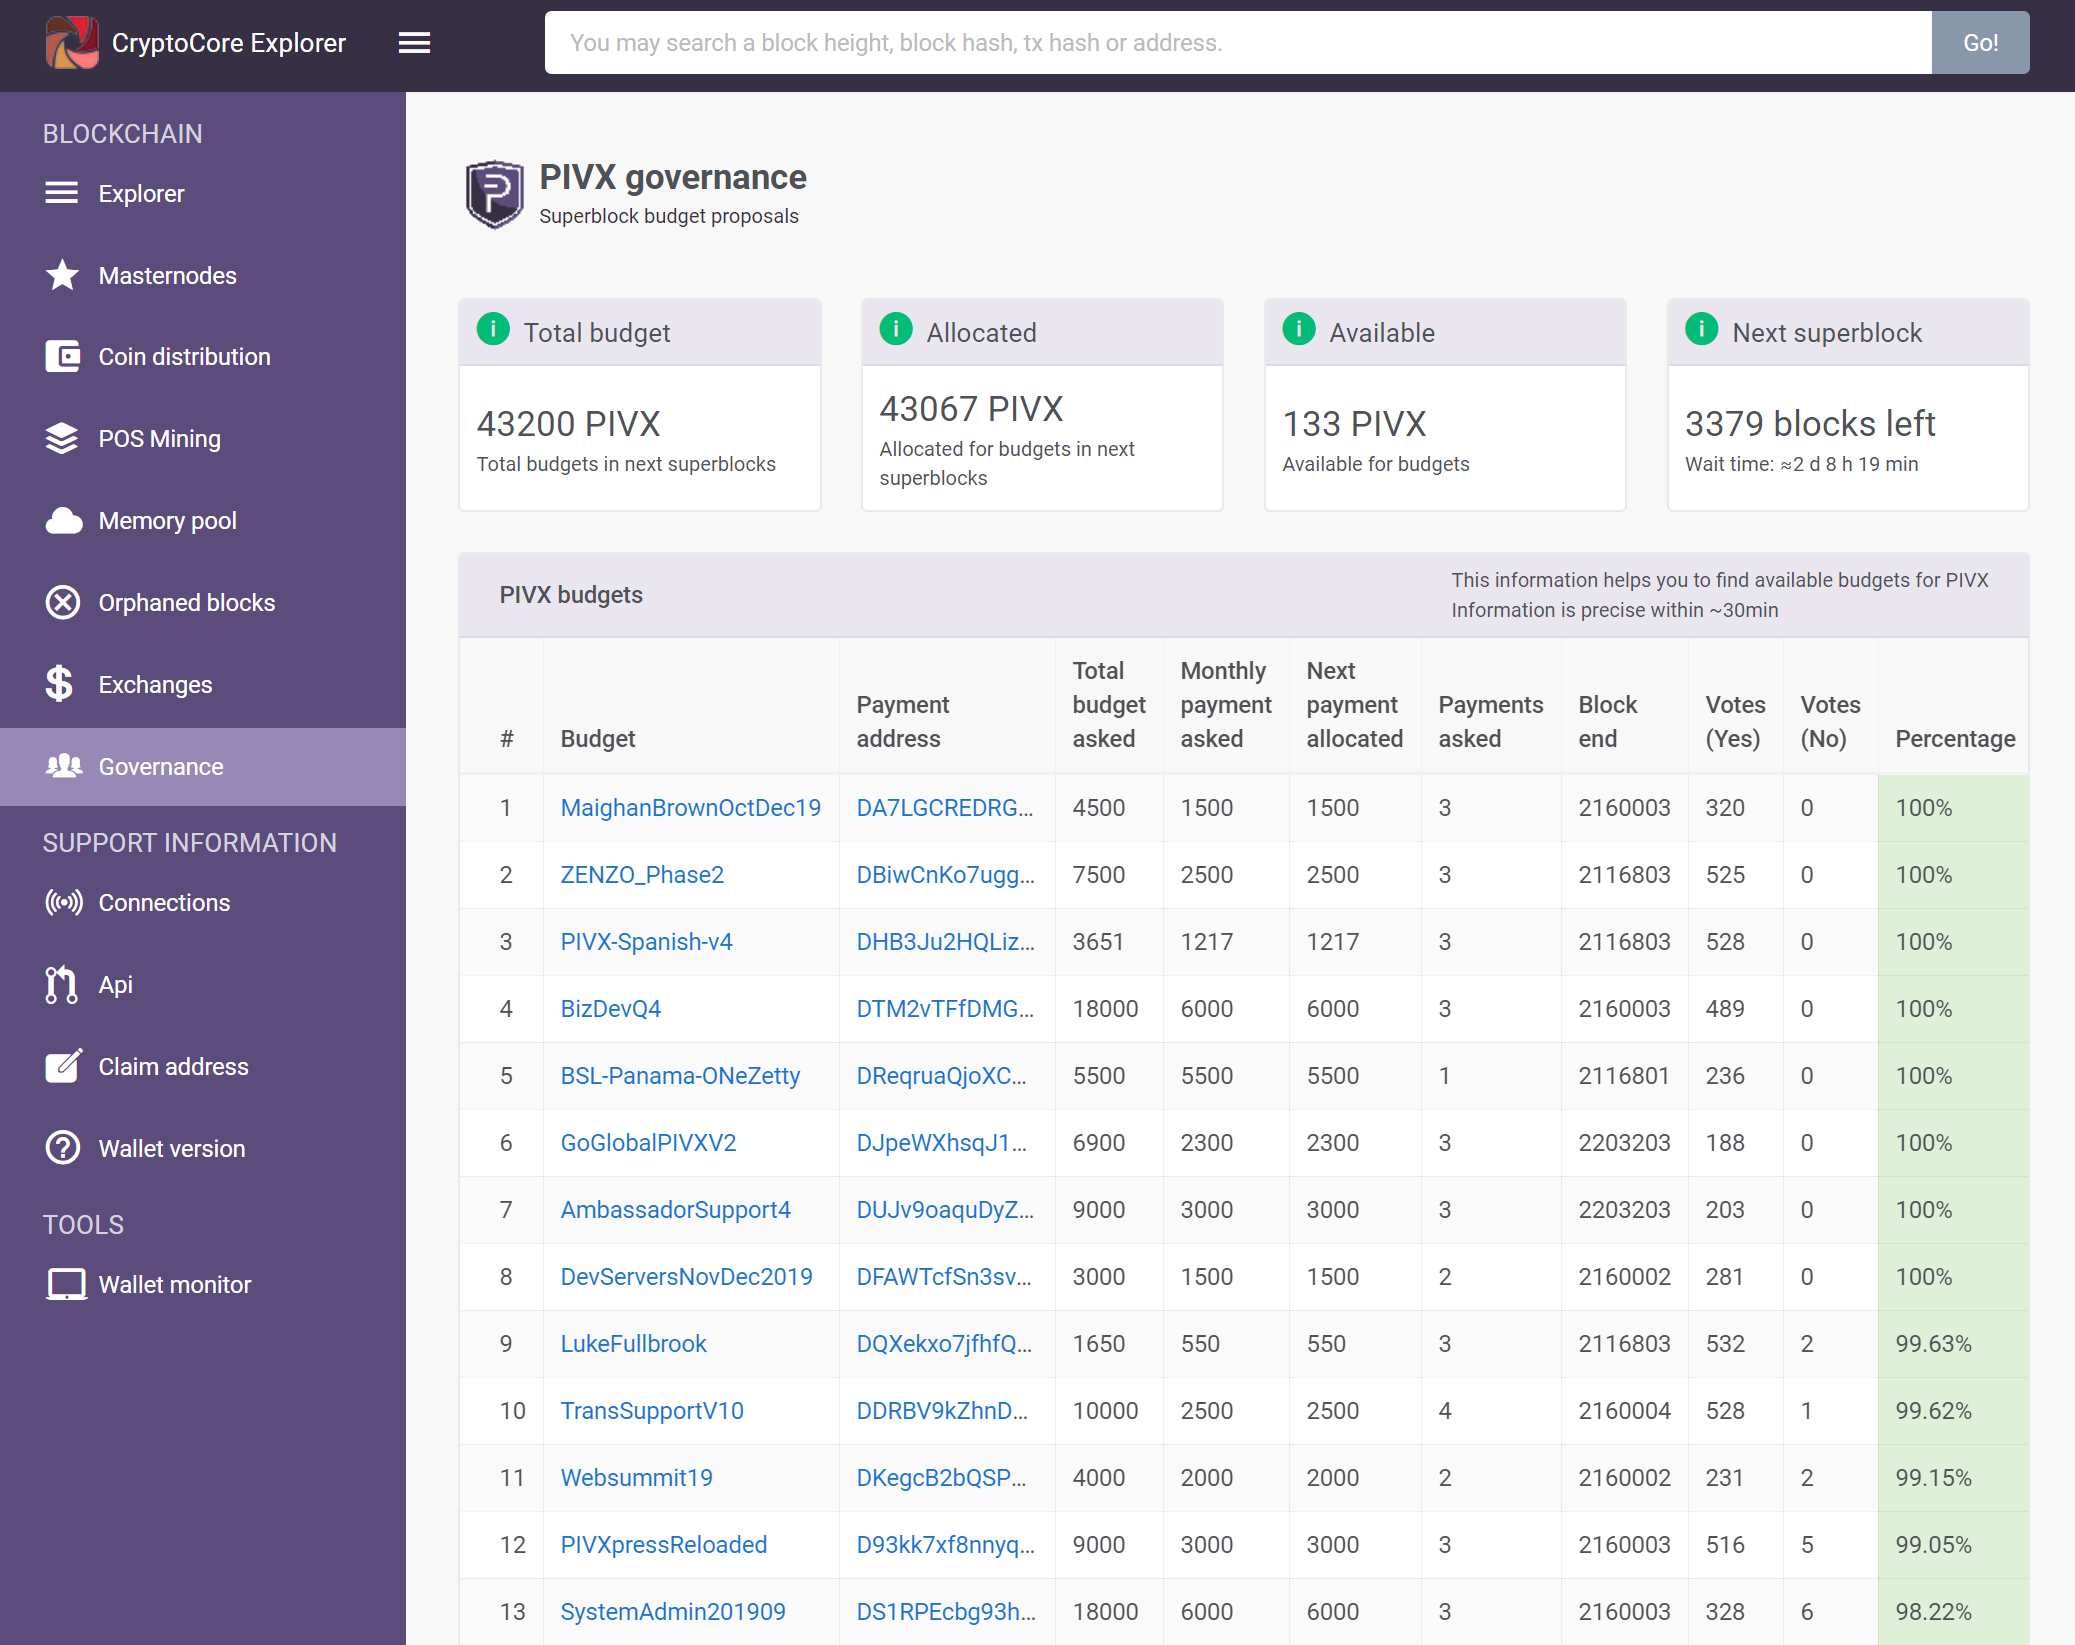Click the 99.63% percentage cell
The height and width of the screenshot is (1645, 2075).
click(x=1953, y=1344)
